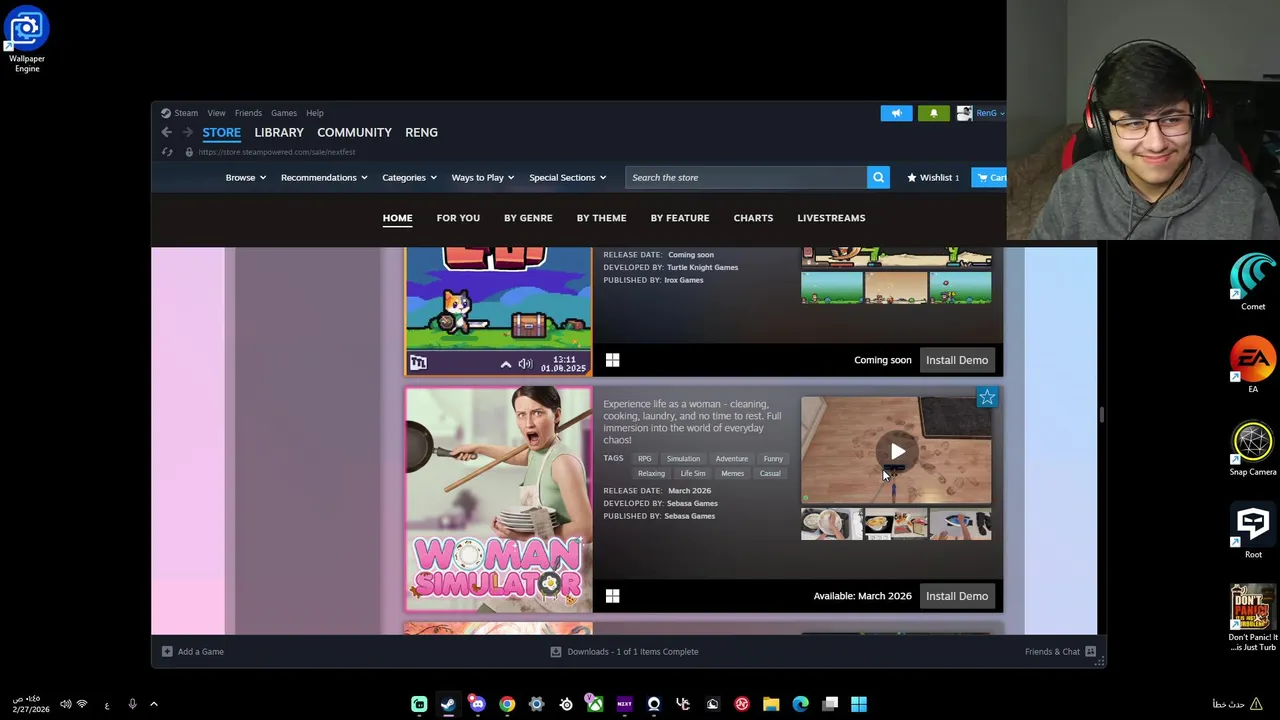Expand the Browse dropdown
The image size is (1280, 720).
[x=245, y=177]
